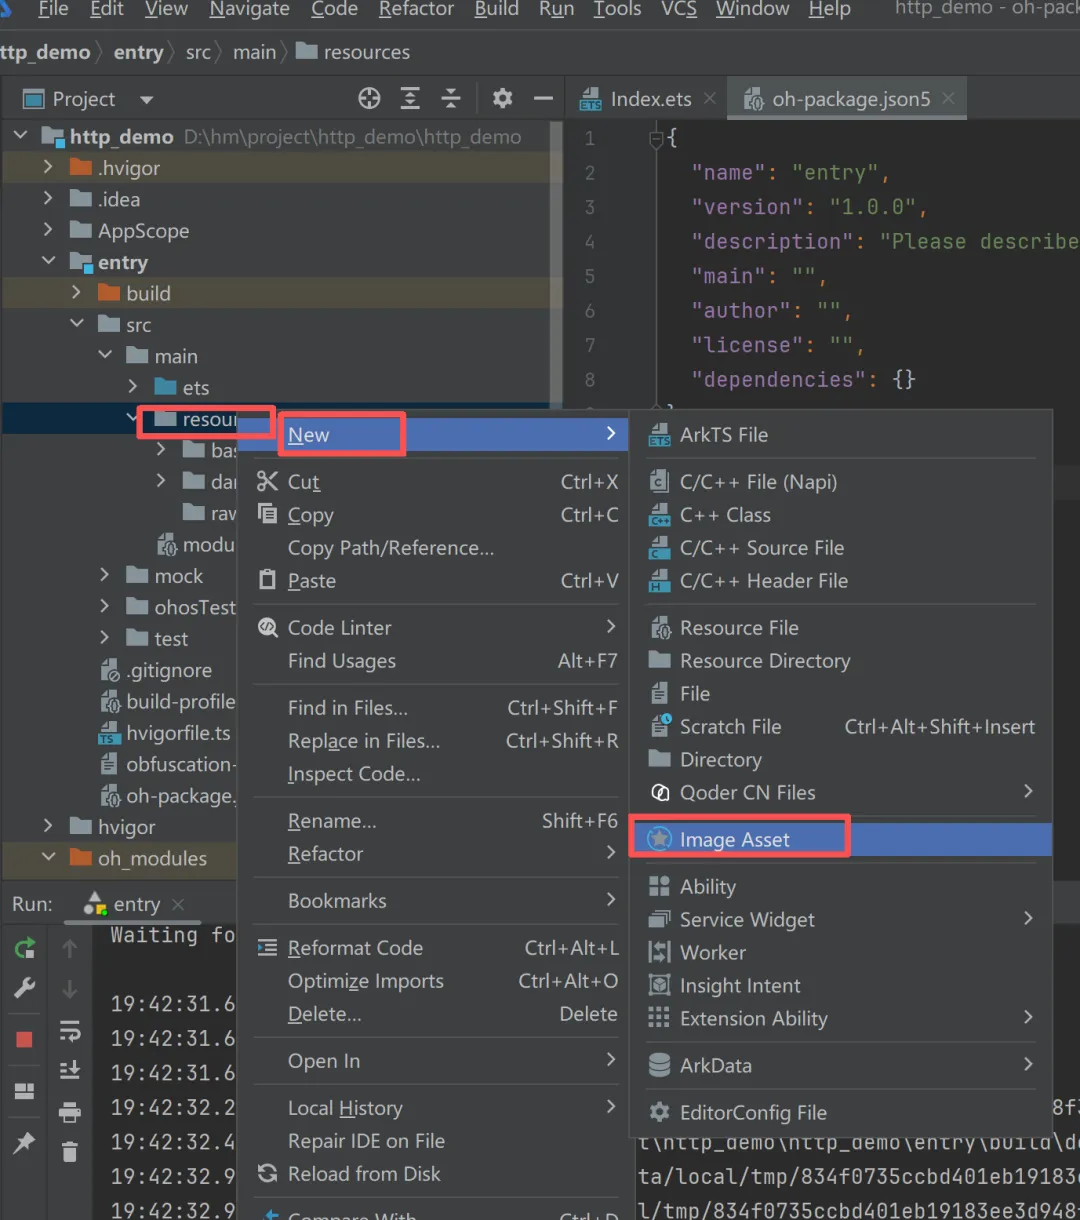
Task: Toggle scroll to end icon in Run console
Action: click(69, 1071)
